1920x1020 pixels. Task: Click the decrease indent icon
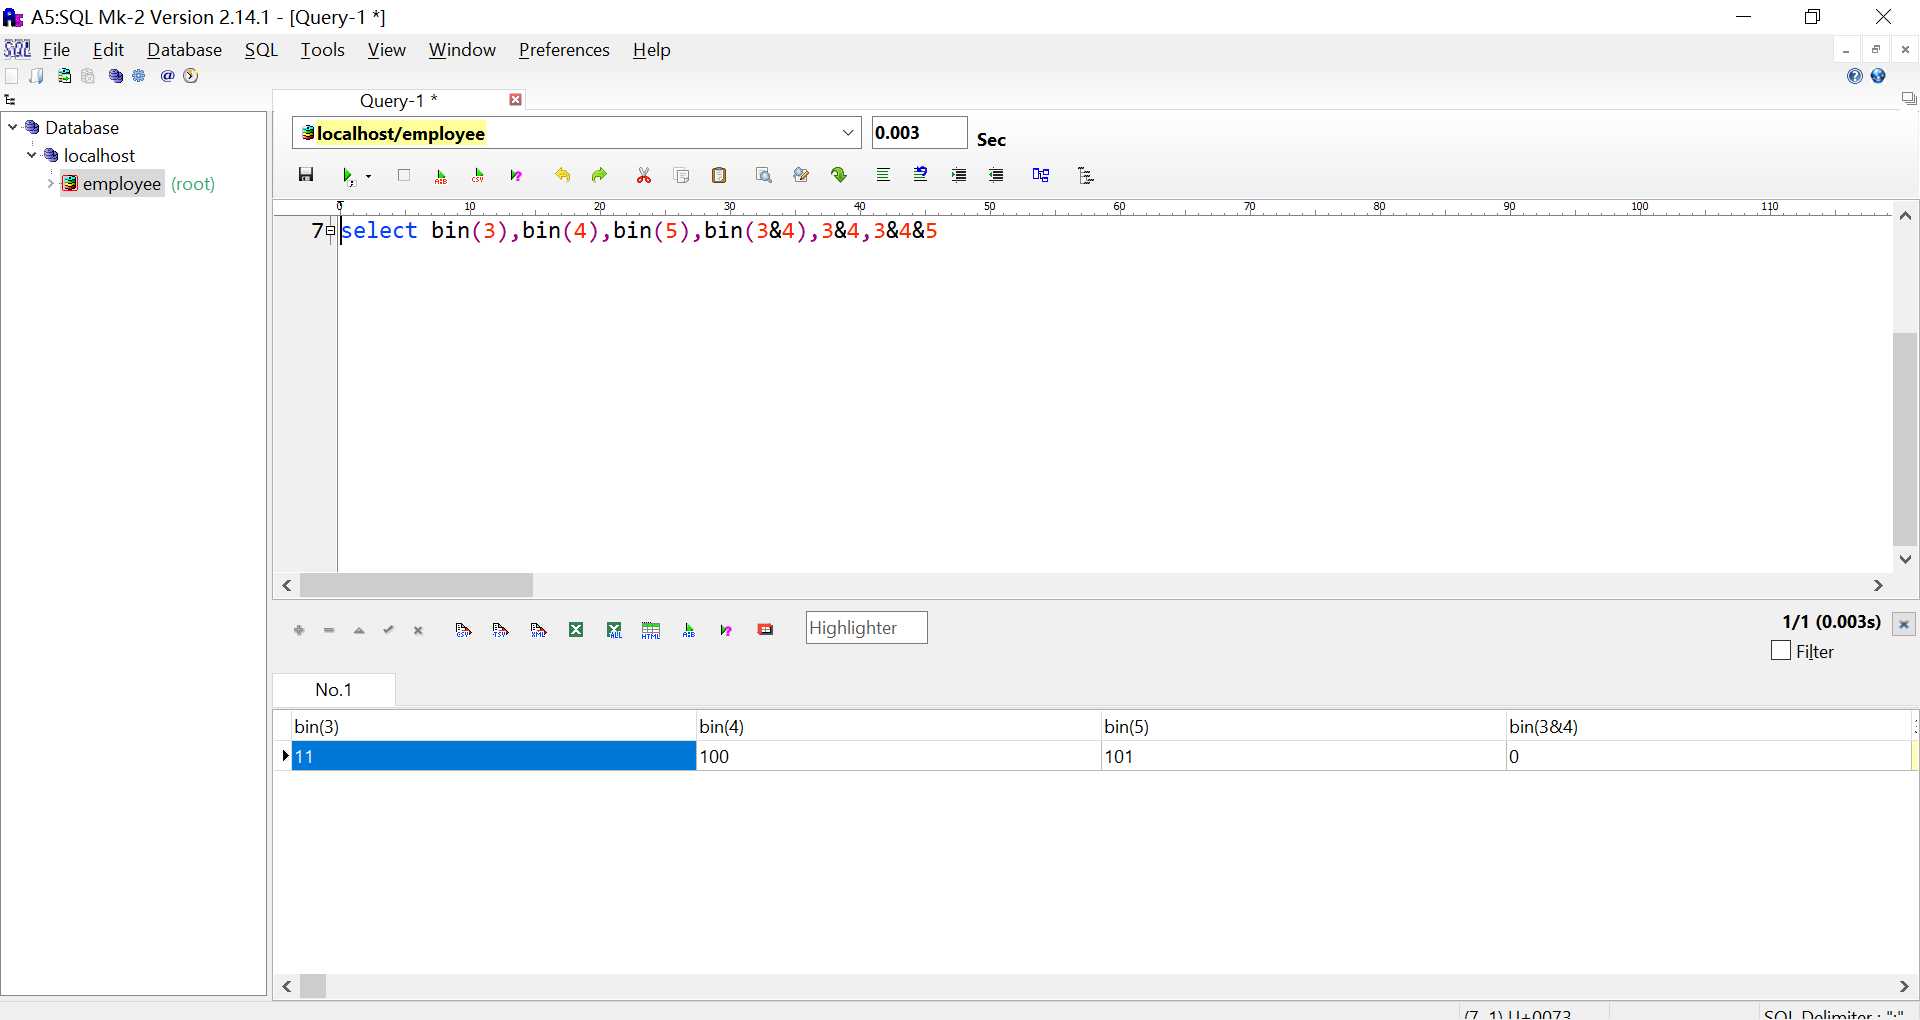coord(996,175)
